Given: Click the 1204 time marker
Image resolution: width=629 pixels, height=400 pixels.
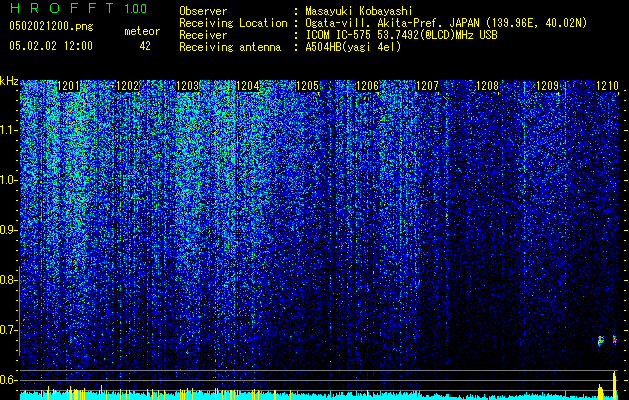Looking at the screenshot, I should click(x=248, y=86).
